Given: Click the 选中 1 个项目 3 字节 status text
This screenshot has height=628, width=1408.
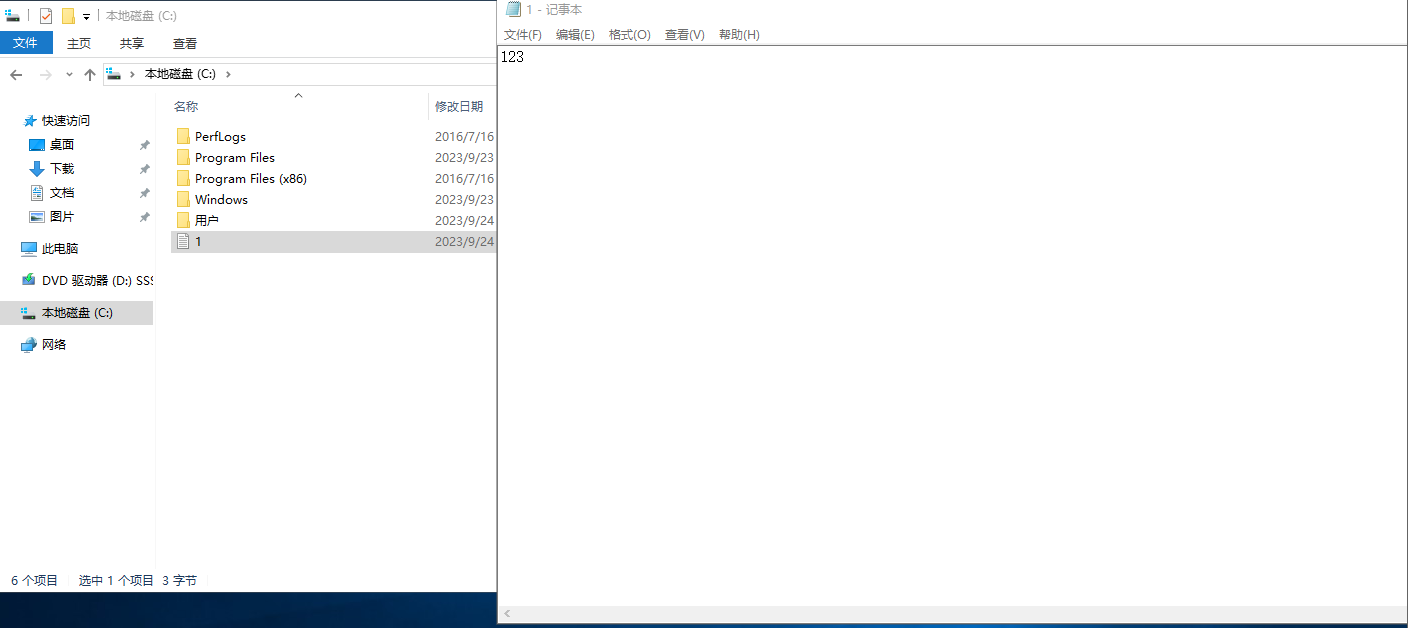Looking at the screenshot, I should 138,580.
